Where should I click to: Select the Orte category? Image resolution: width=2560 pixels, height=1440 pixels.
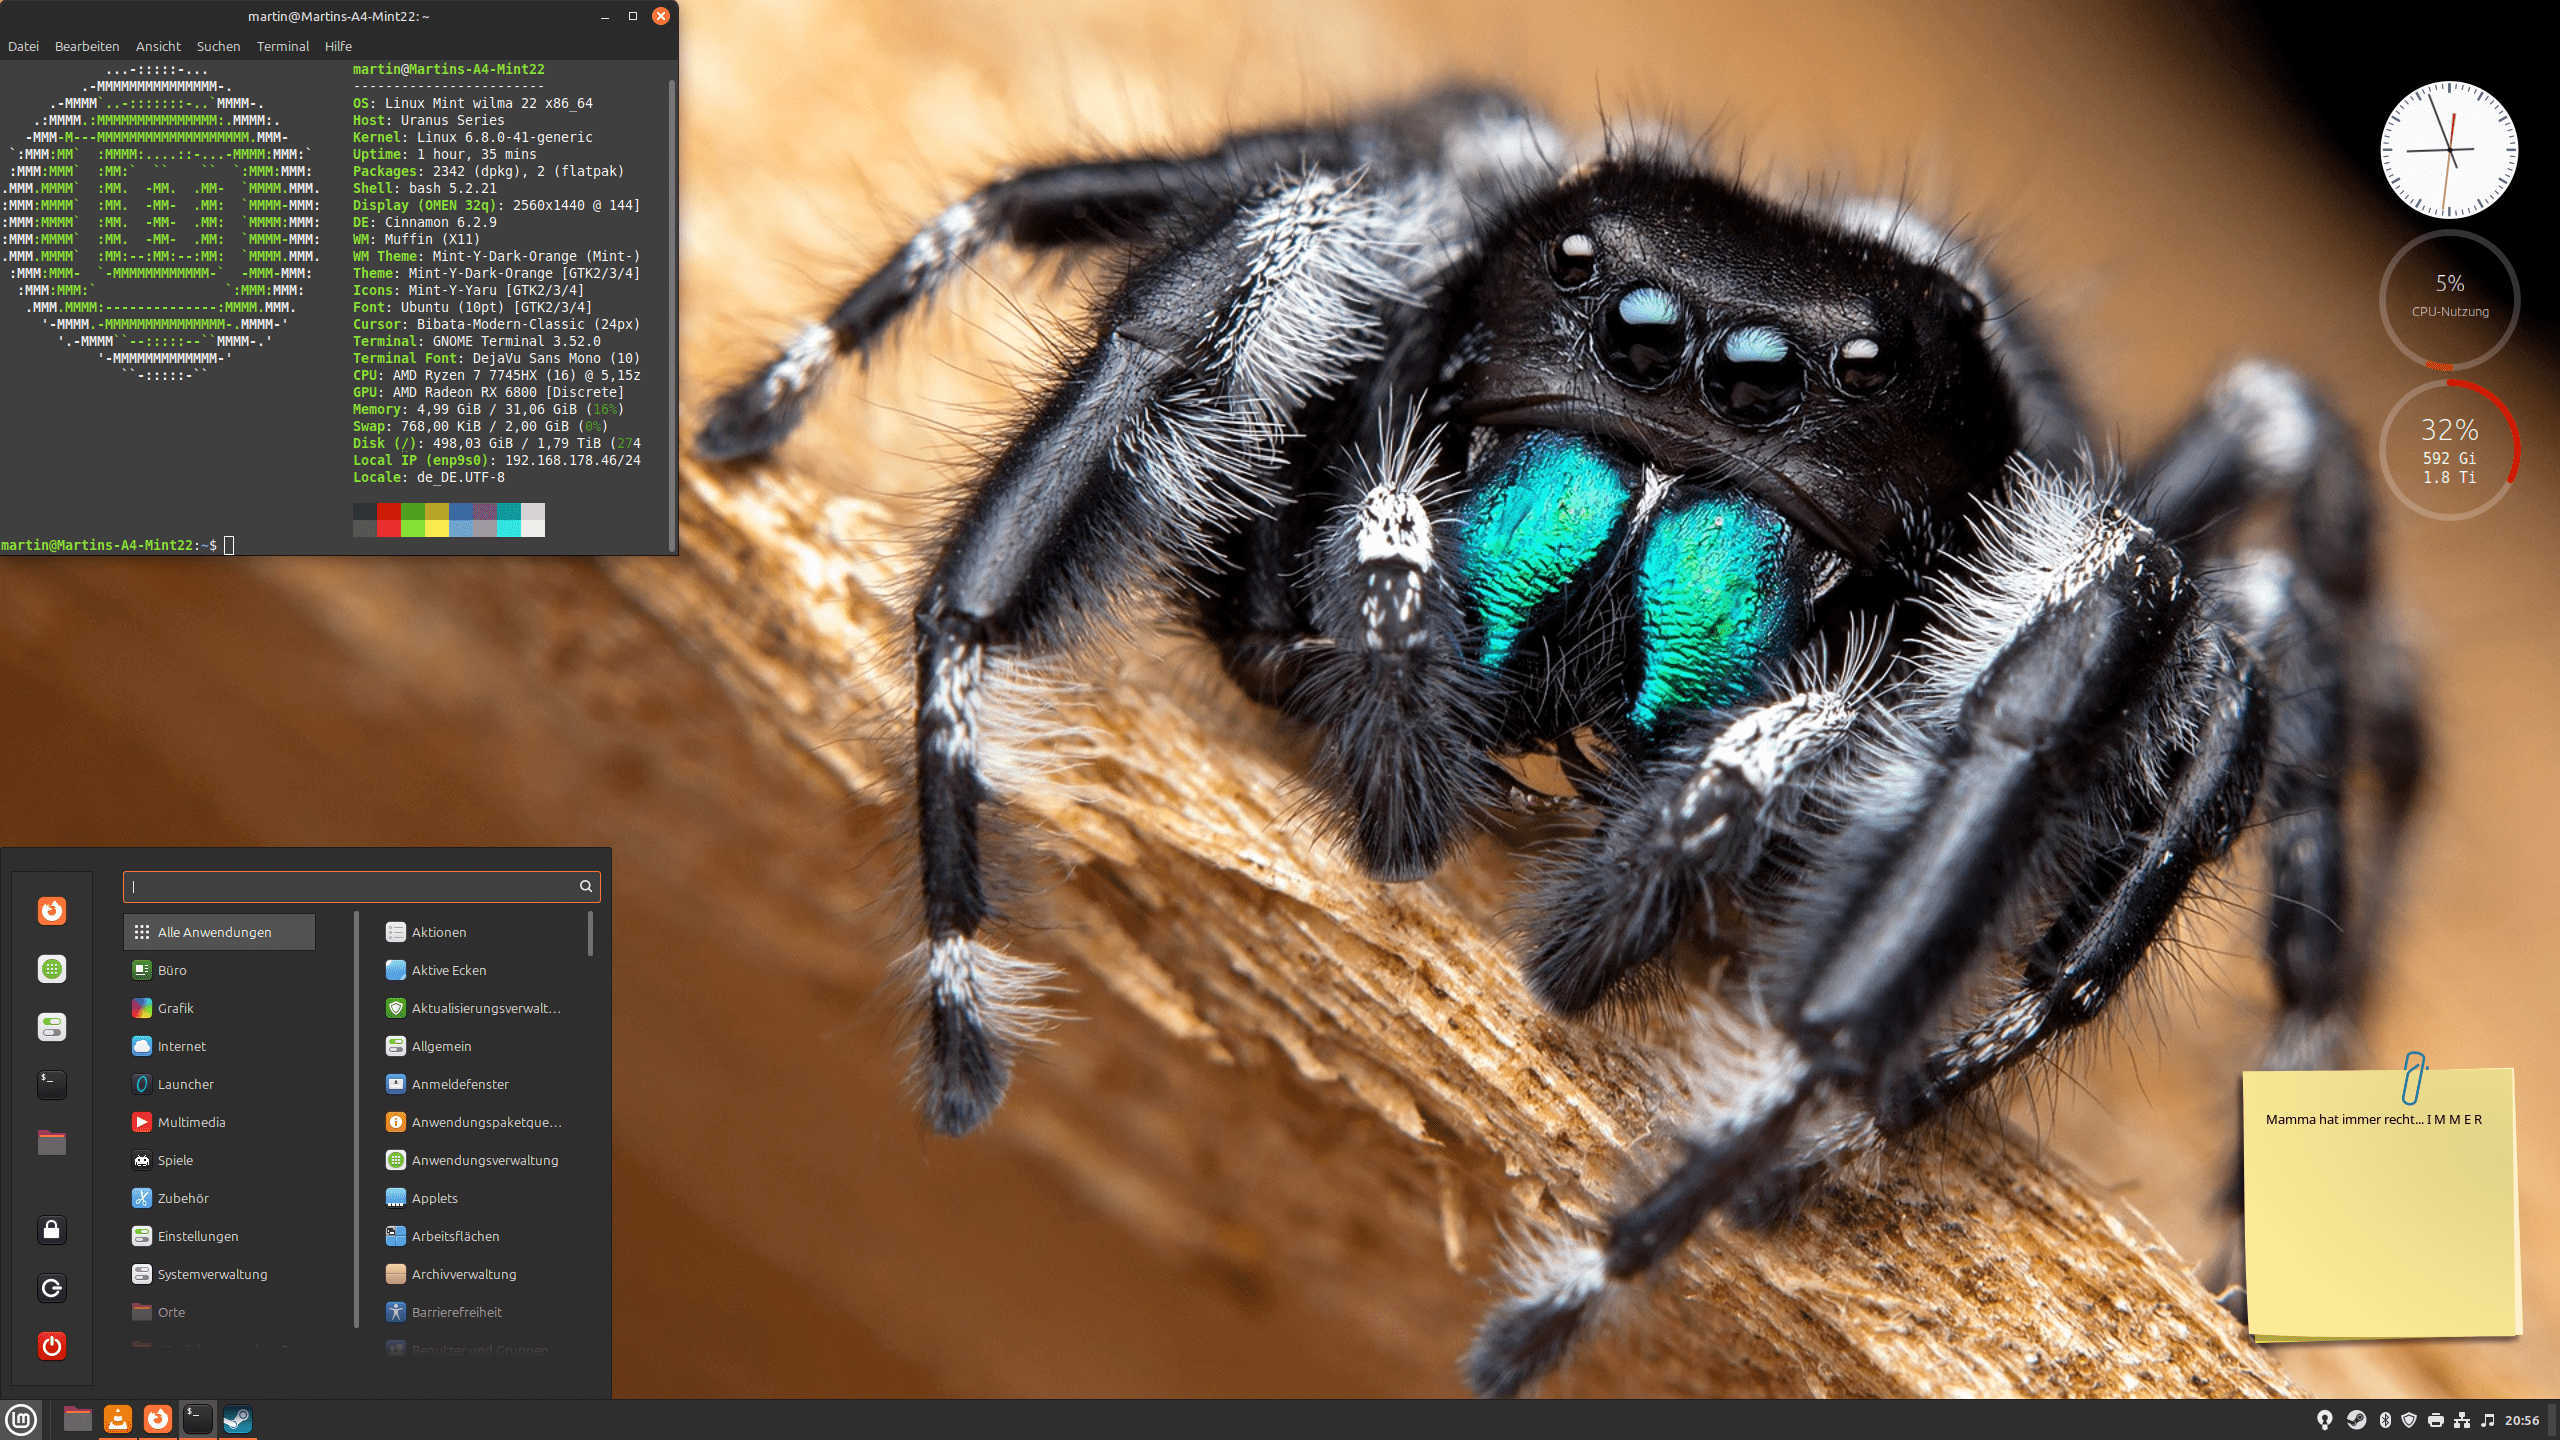(x=219, y=1312)
